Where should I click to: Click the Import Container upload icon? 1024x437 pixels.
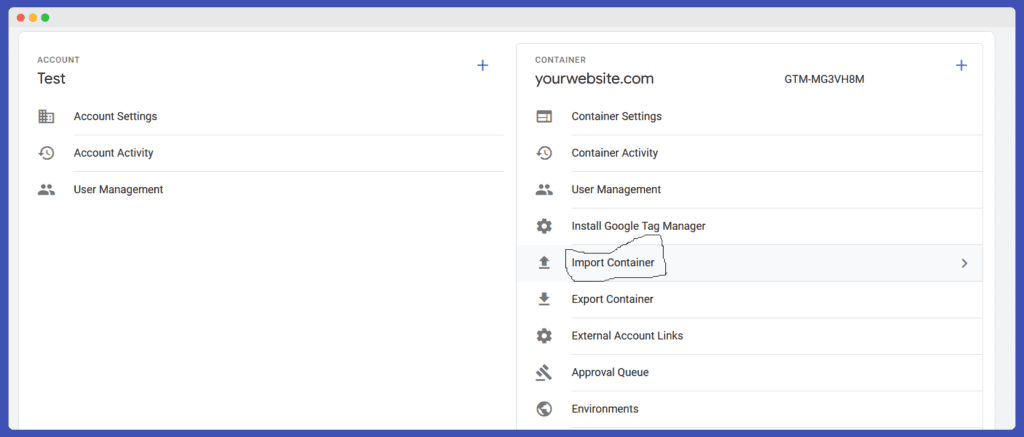coord(544,263)
